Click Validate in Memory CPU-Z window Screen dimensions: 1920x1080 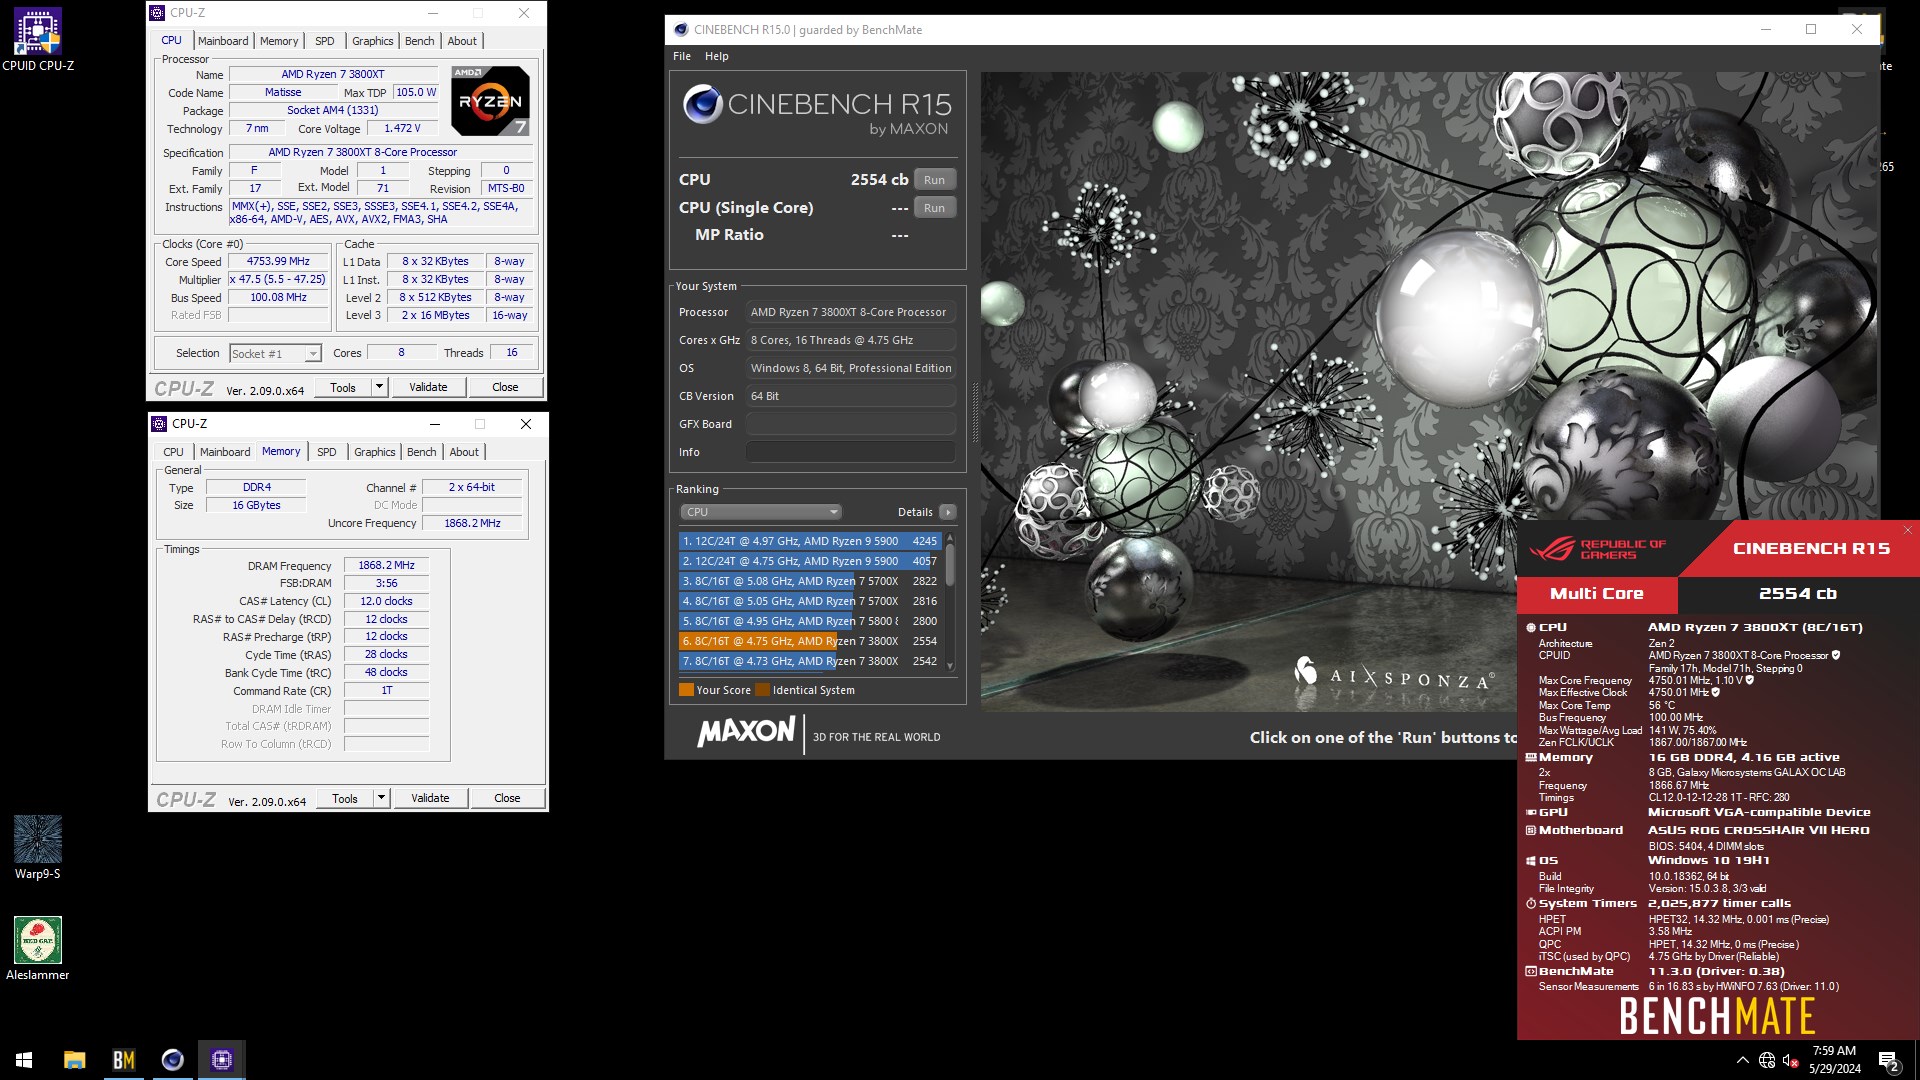click(430, 798)
